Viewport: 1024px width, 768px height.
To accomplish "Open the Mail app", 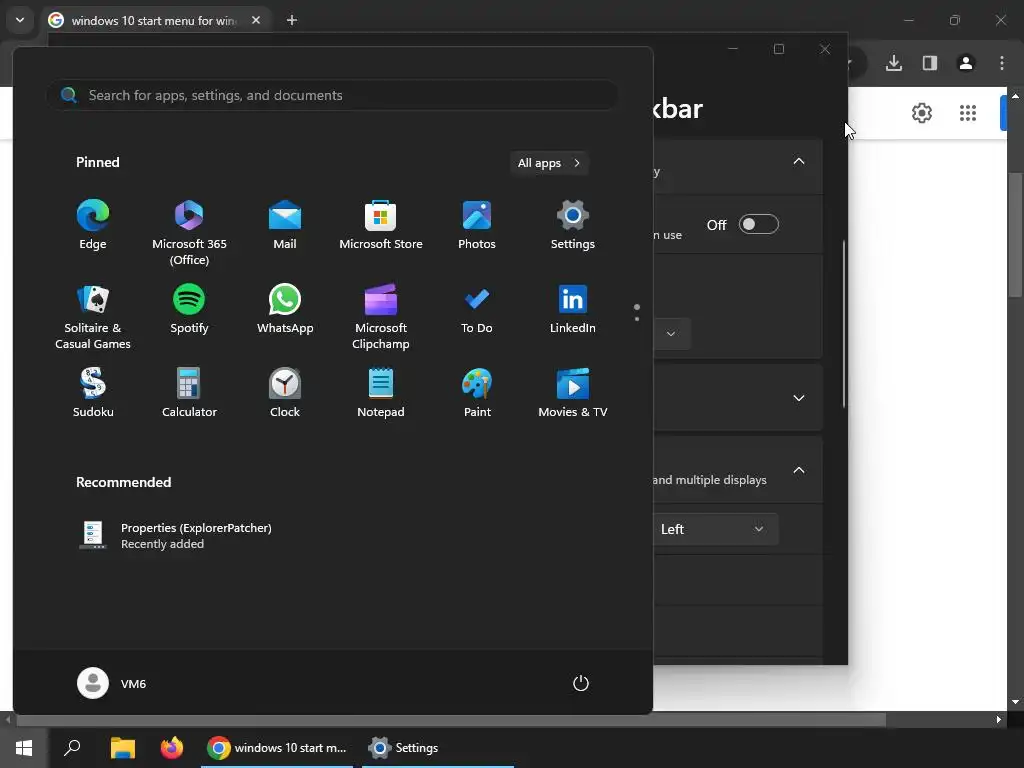I will click(x=285, y=225).
